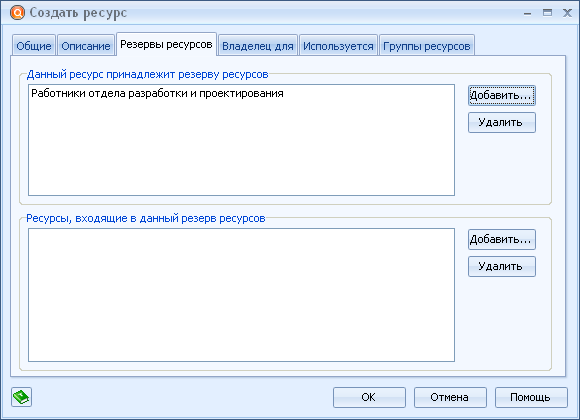This screenshot has width=580, height=420.
Task: Select the Резервы ресурсов tab
Action: click(166, 44)
